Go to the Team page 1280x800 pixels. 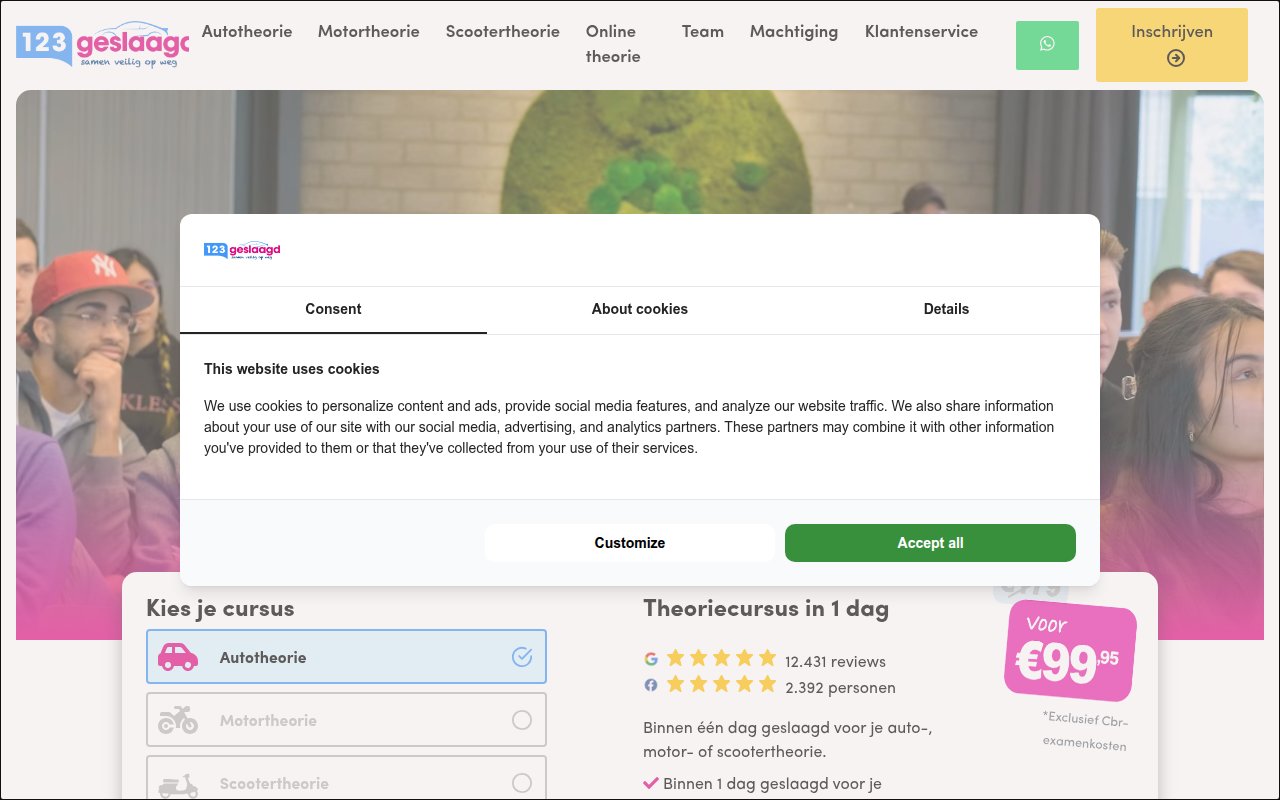703,31
